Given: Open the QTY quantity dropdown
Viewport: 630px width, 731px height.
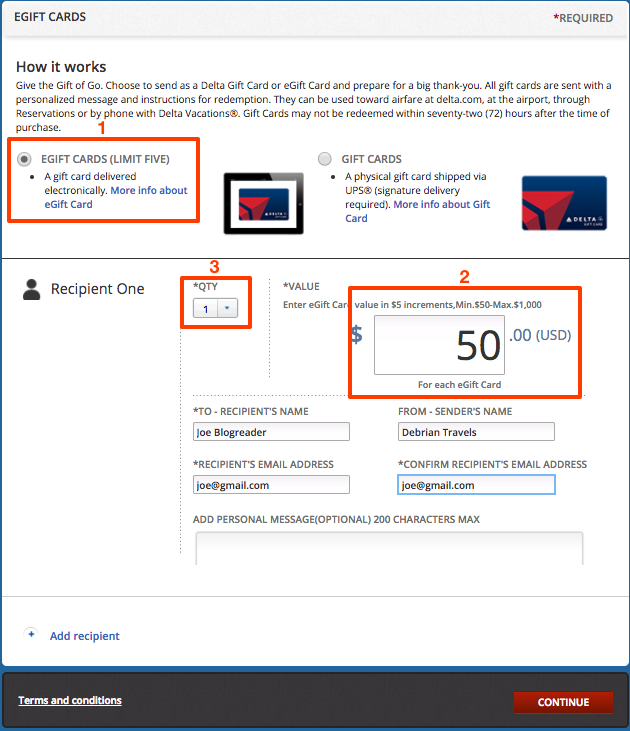Looking at the screenshot, I should (215, 309).
